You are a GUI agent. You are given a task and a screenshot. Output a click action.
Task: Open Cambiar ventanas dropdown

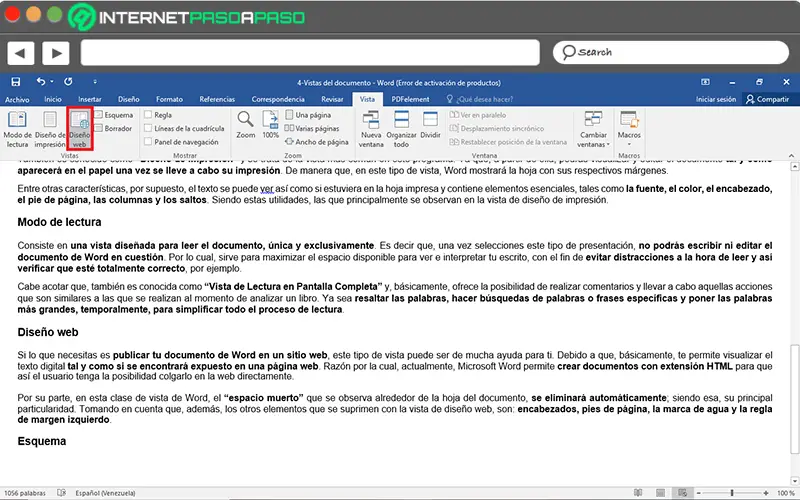[593, 130]
